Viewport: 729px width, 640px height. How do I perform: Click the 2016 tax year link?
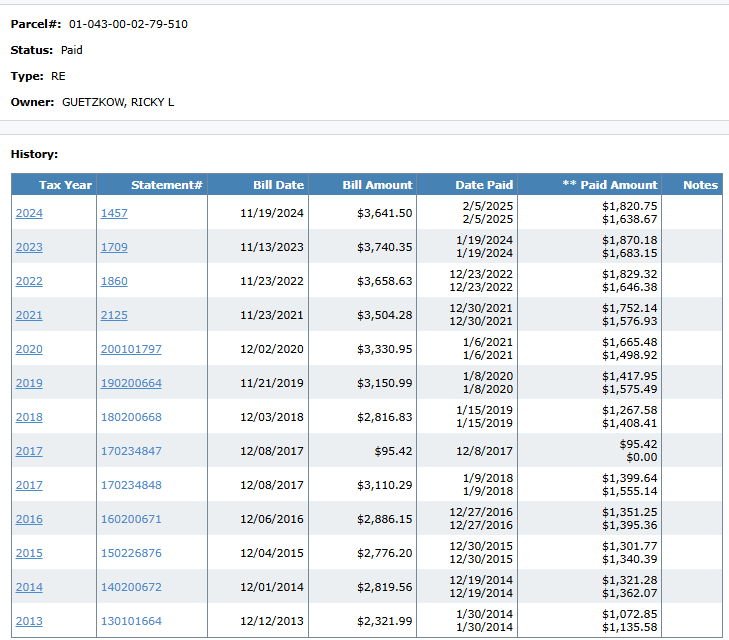point(29,519)
